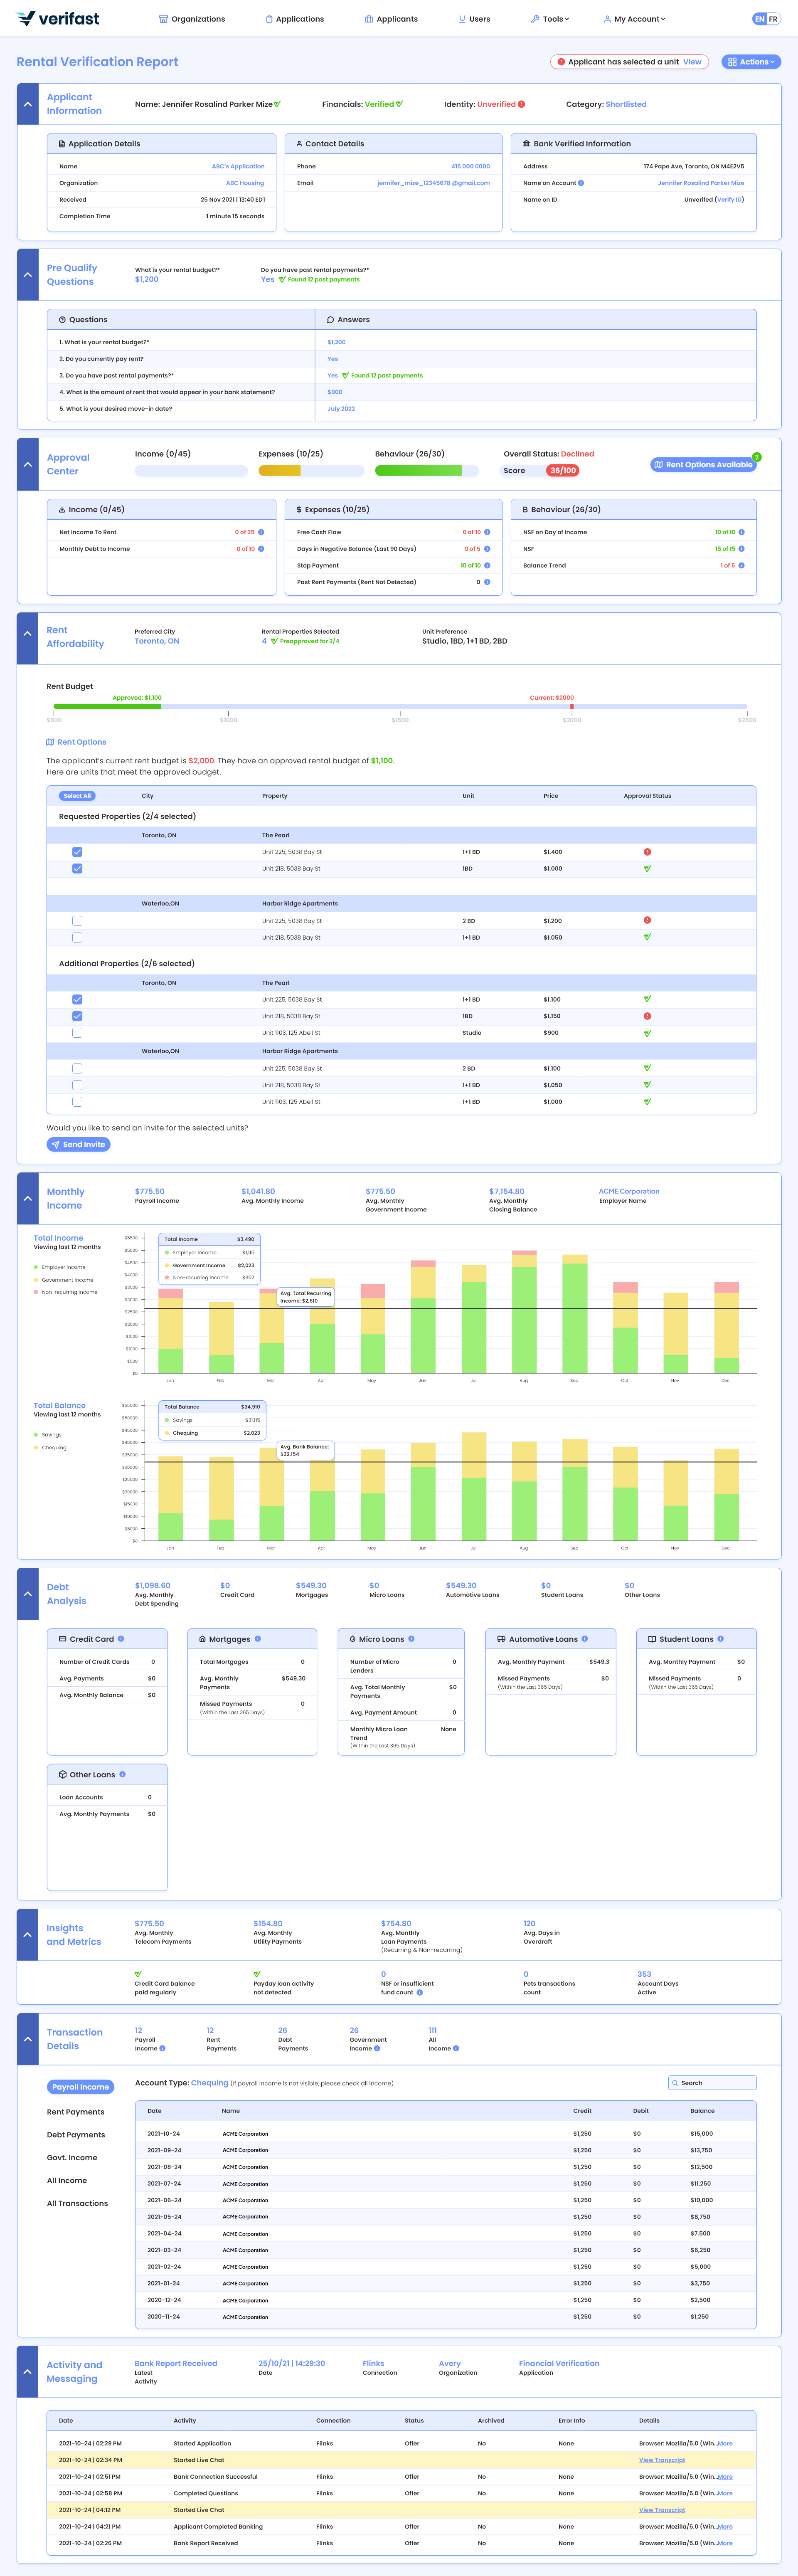This screenshot has height=2576, width=798.
Task: Check the Unit 1103, 125 Abell St checkbox
Action: point(77,1033)
